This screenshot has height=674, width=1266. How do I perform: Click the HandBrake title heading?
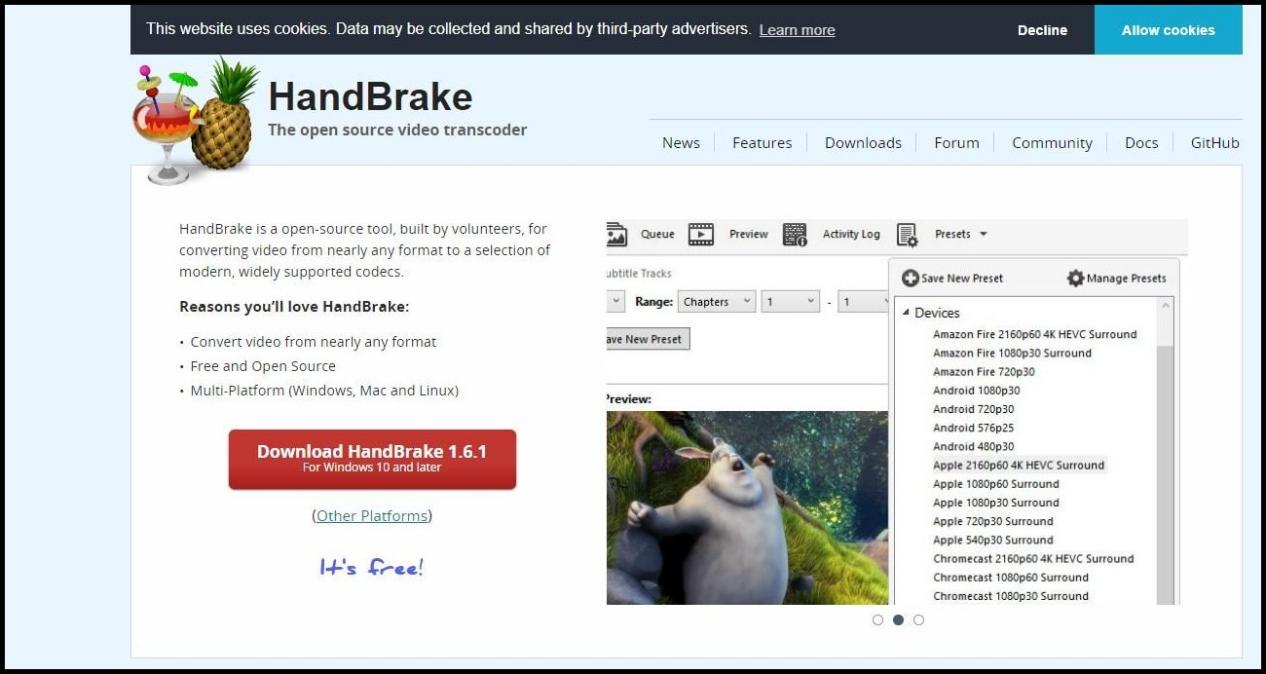370,97
